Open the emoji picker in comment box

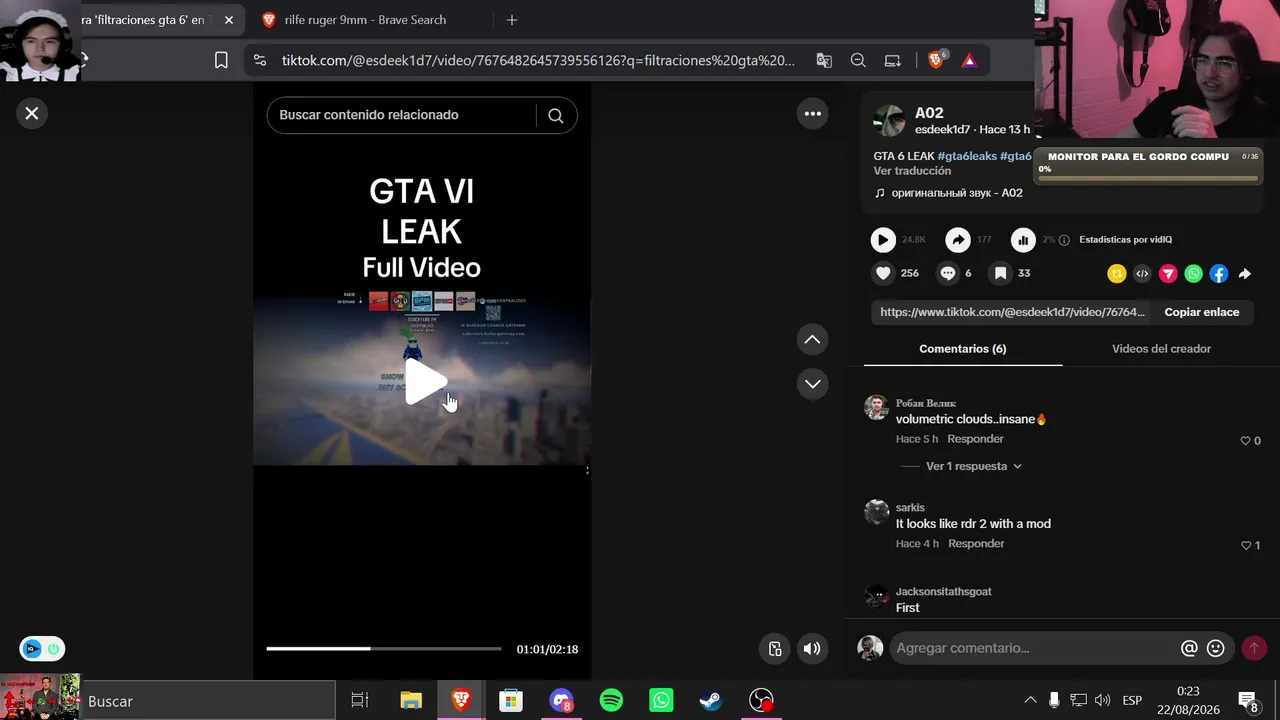[x=1216, y=648]
